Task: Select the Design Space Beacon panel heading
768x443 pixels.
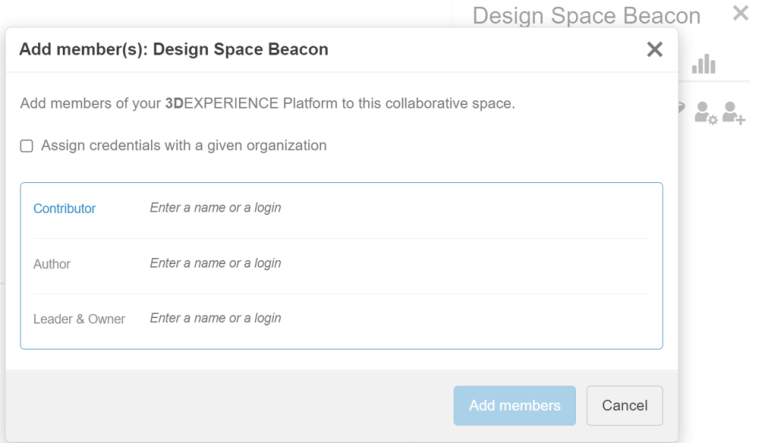Action: click(586, 16)
